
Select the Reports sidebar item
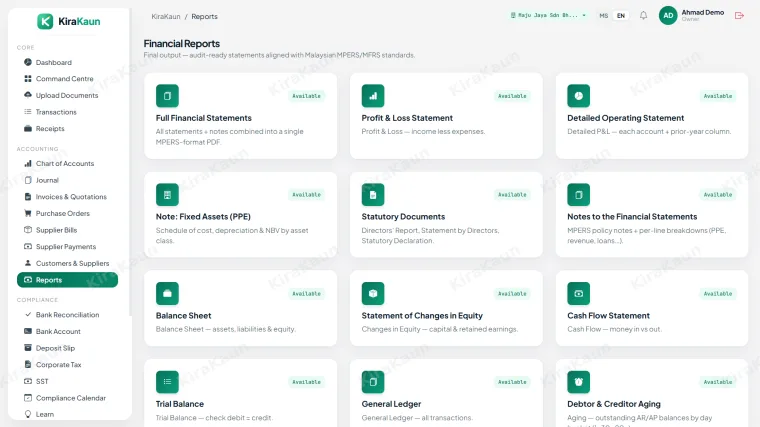(x=67, y=280)
